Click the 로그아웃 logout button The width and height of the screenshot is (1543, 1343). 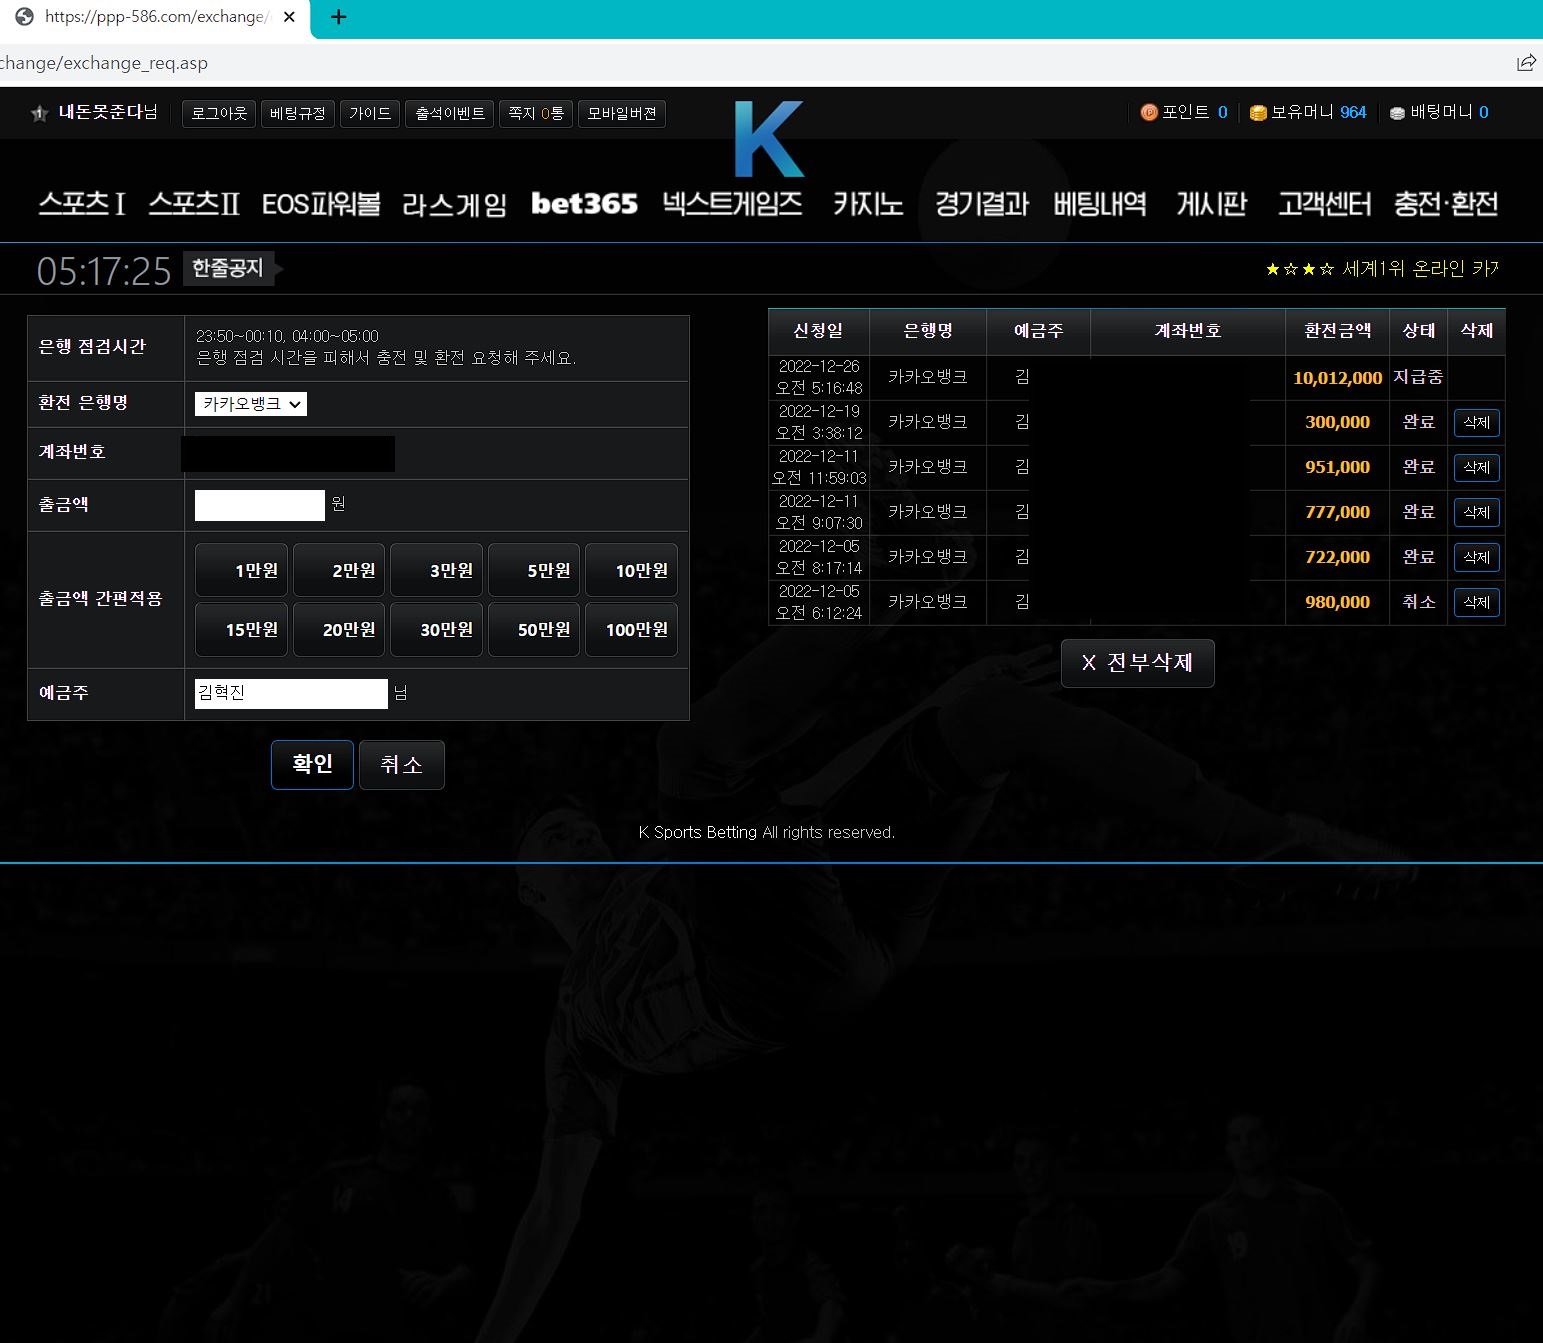219,114
